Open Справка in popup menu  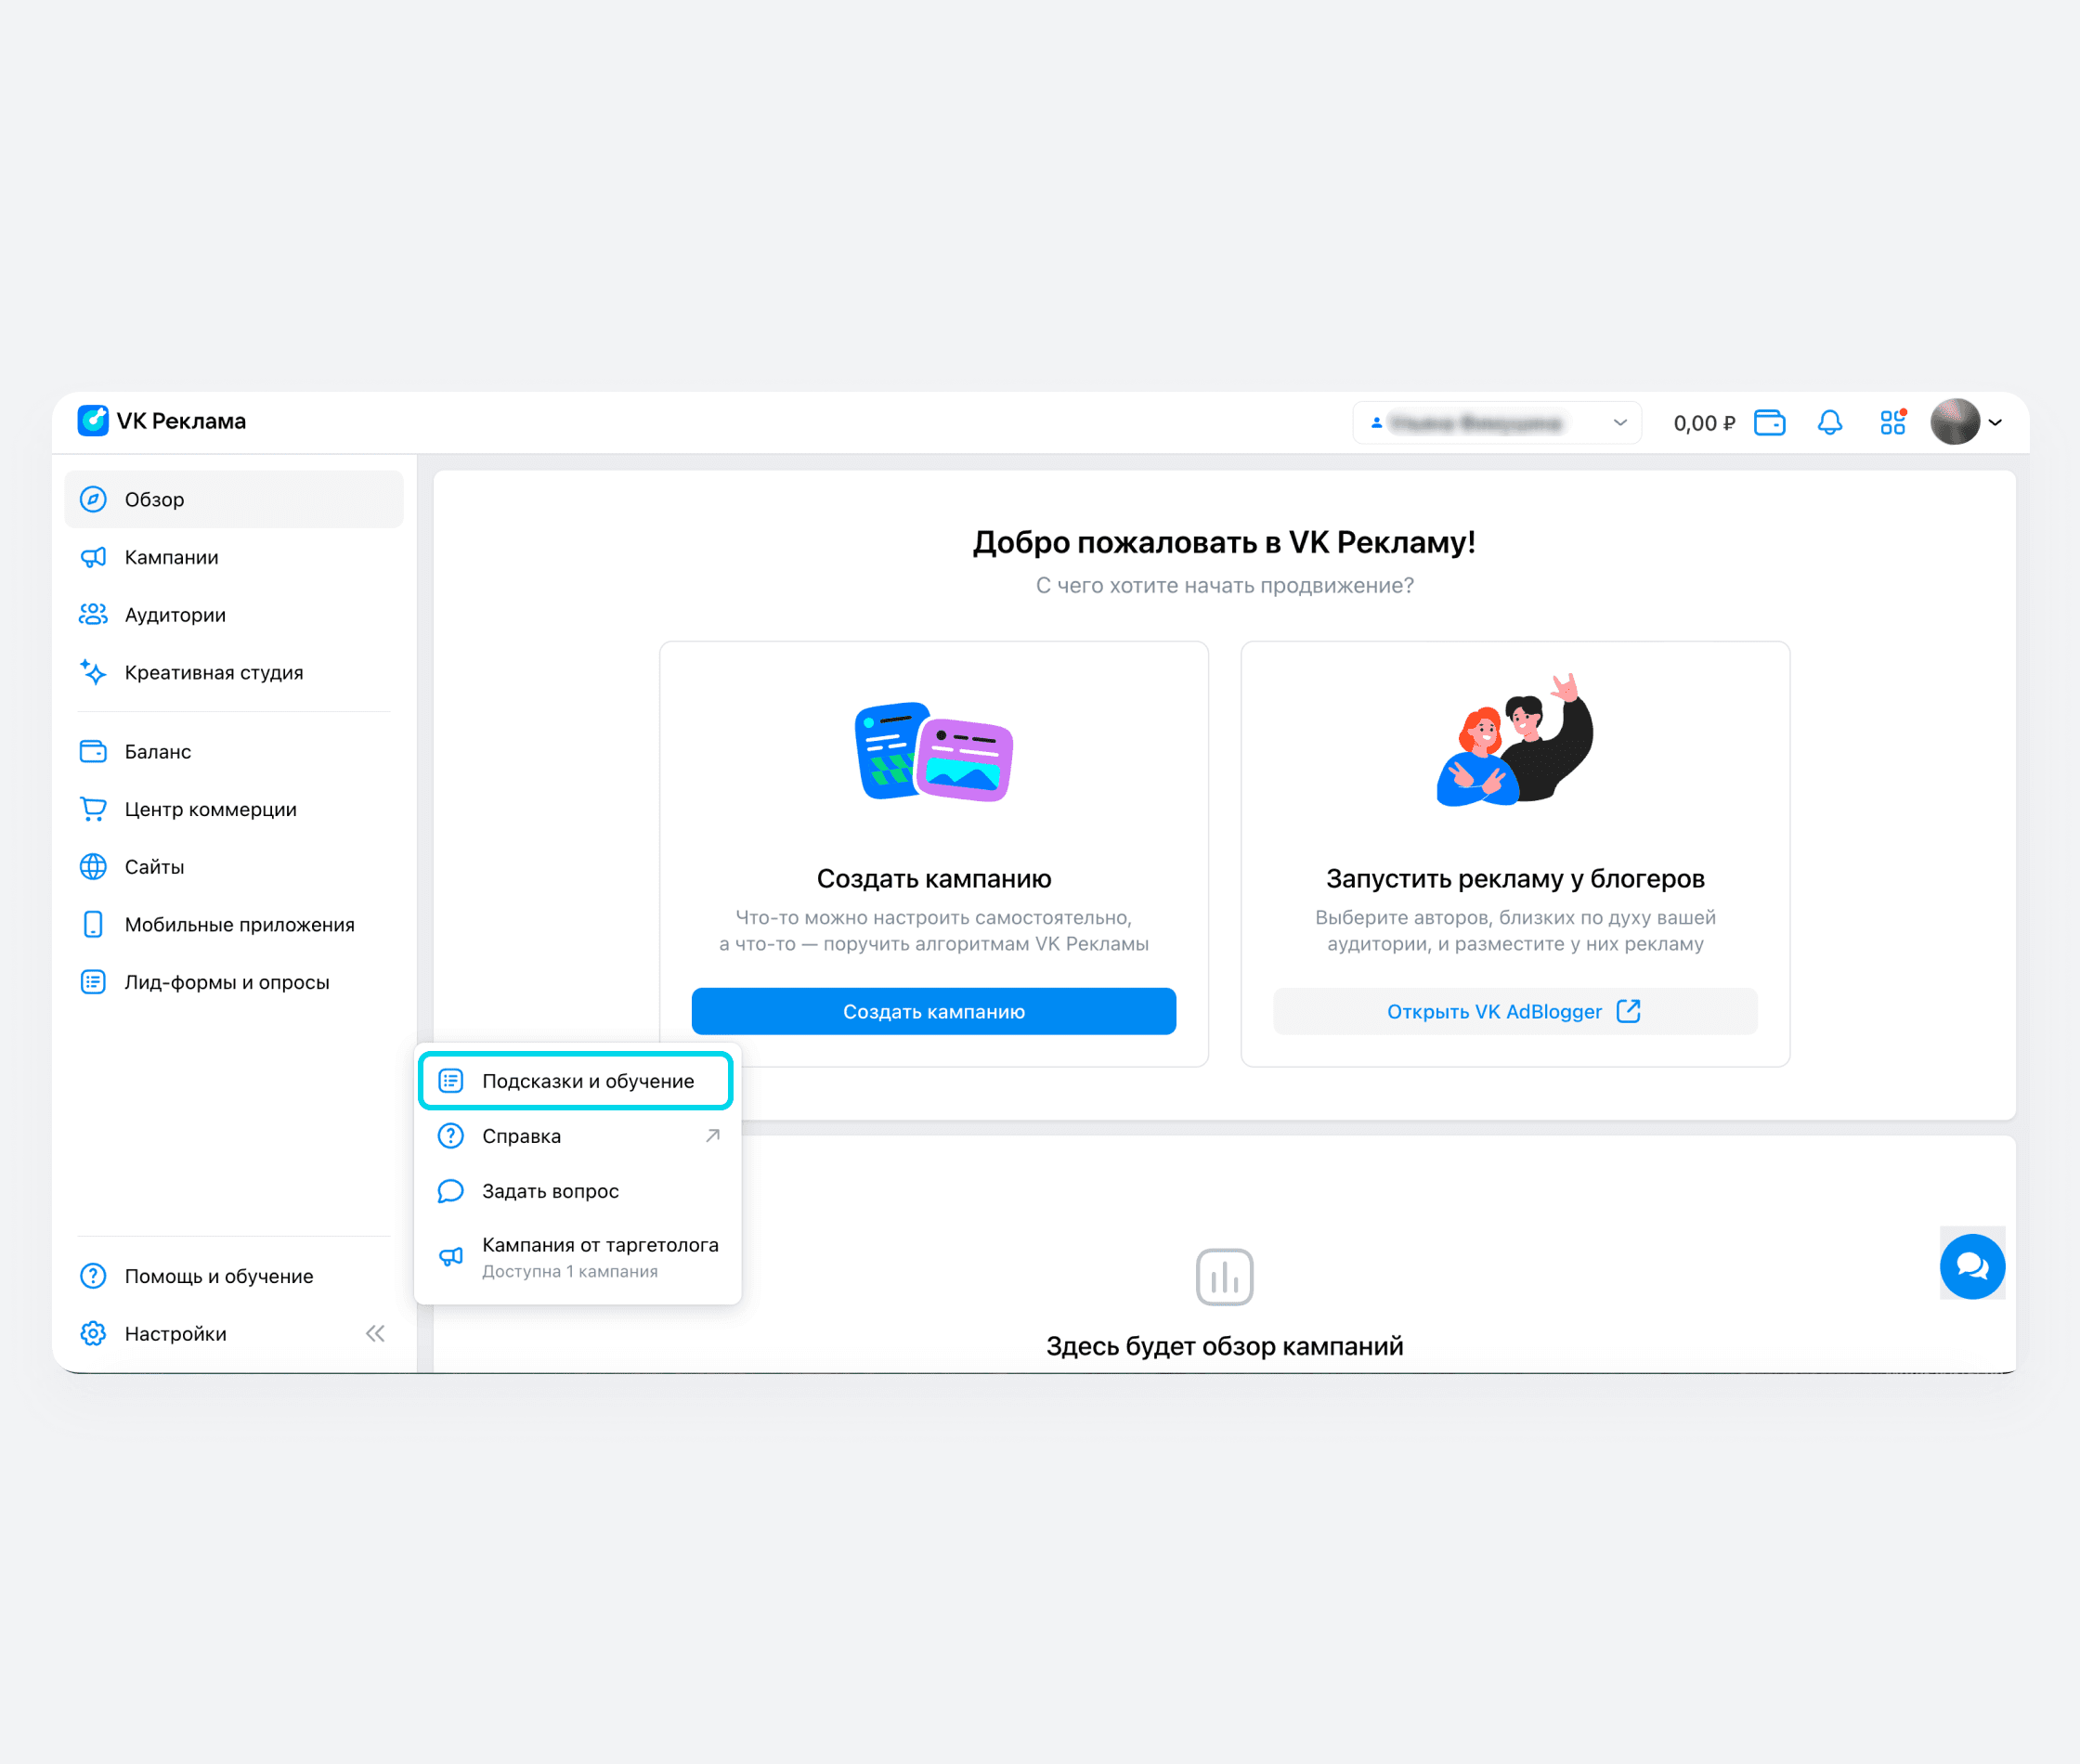[578, 1136]
